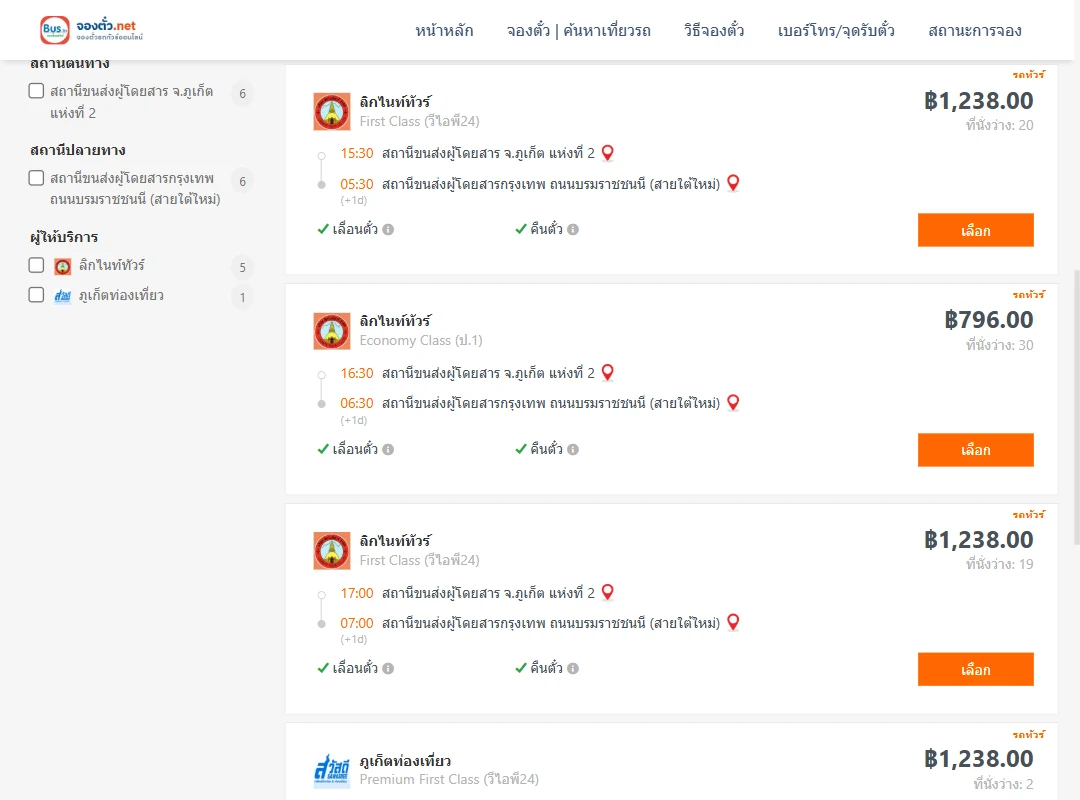Open เลื่อนตั๋ว info icon for 17:00 trip
The image size is (1080, 800).
[x=388, y=668]
